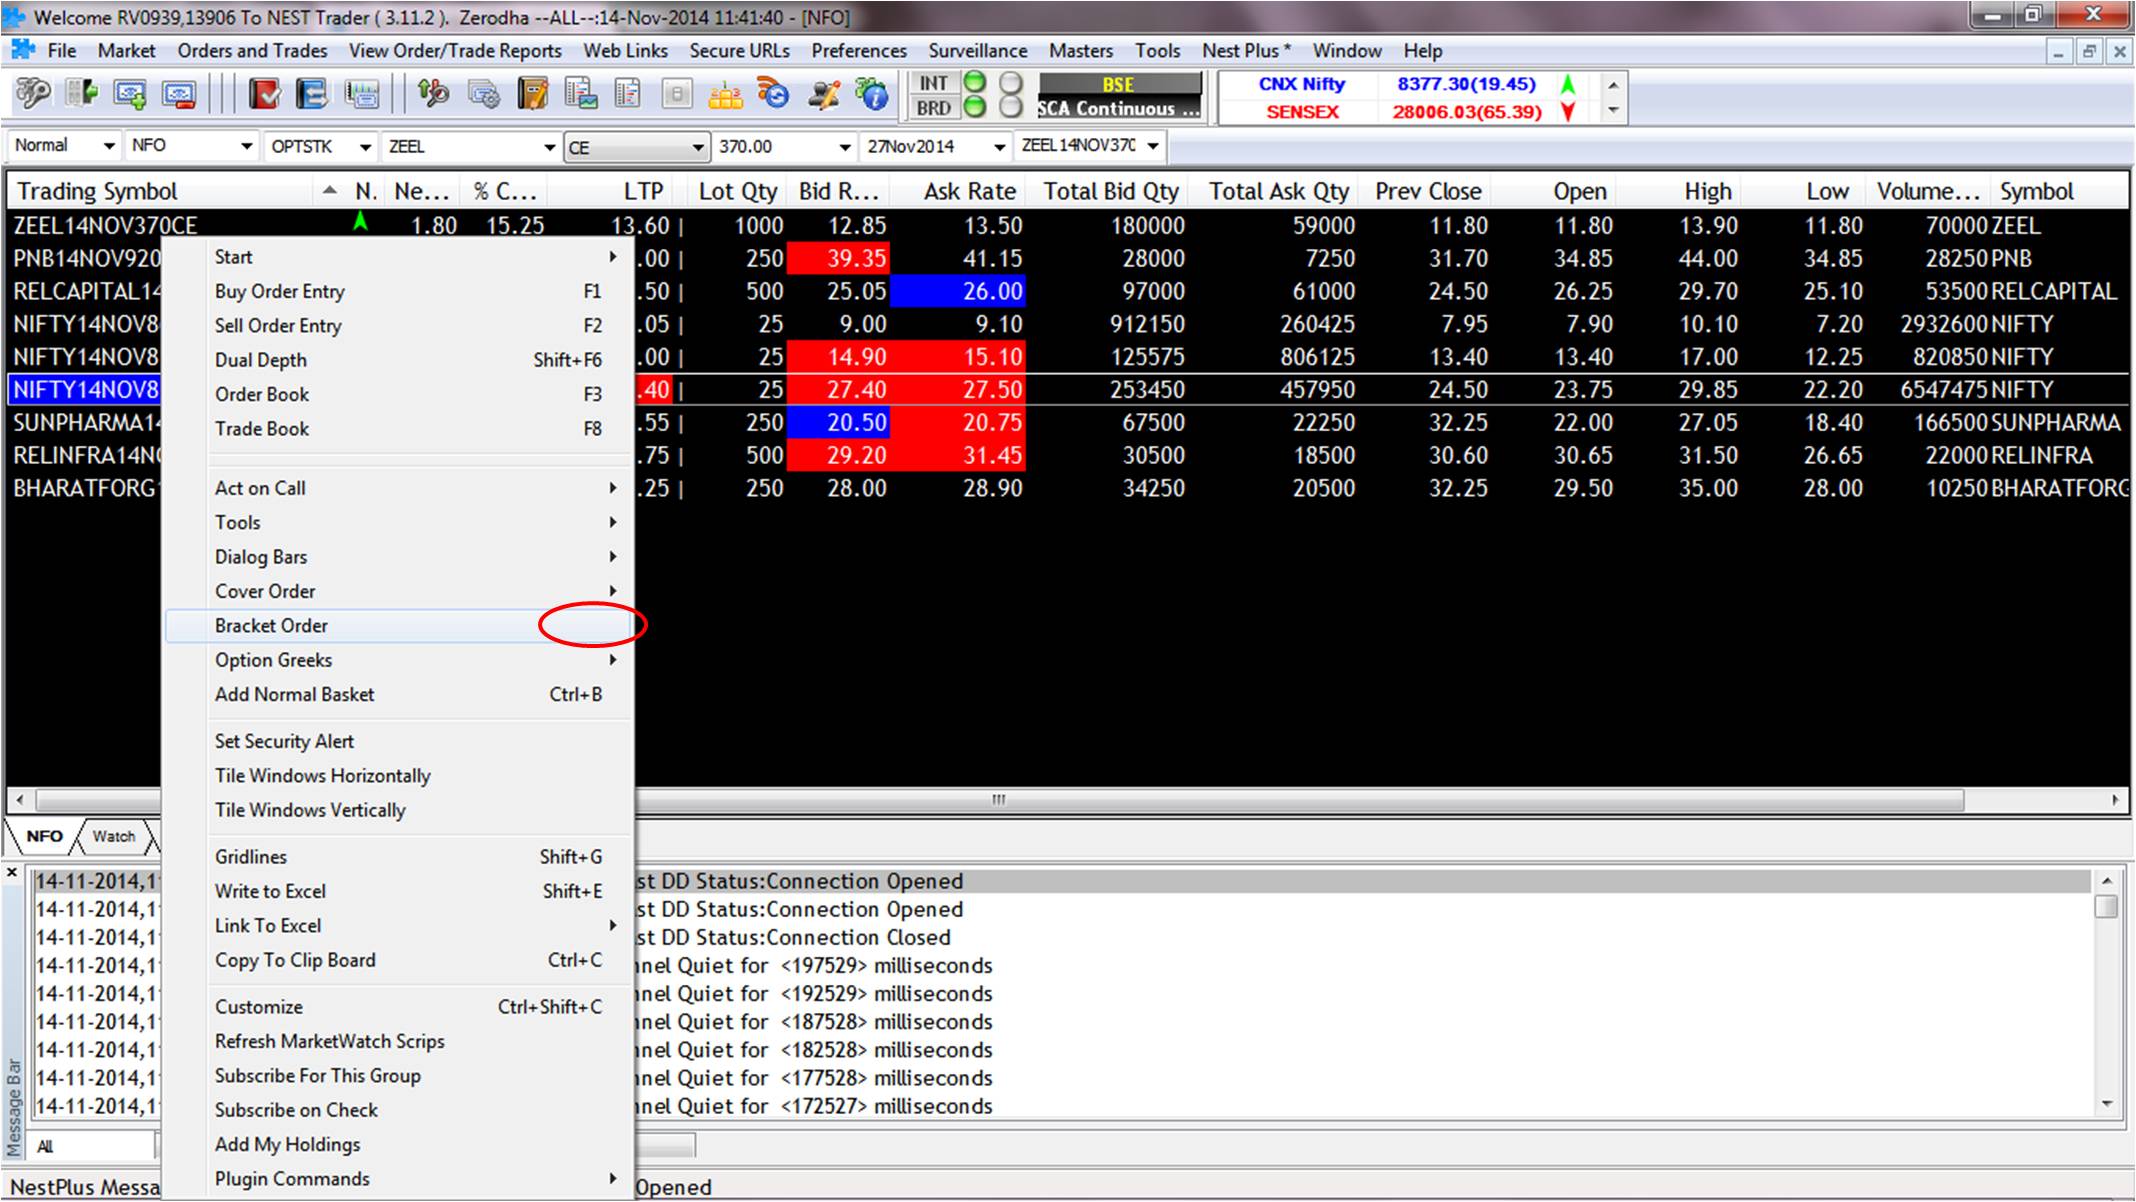Click the grey light next to BRD
This screenshot has width=2136, height=1202.
point(1012,107)
